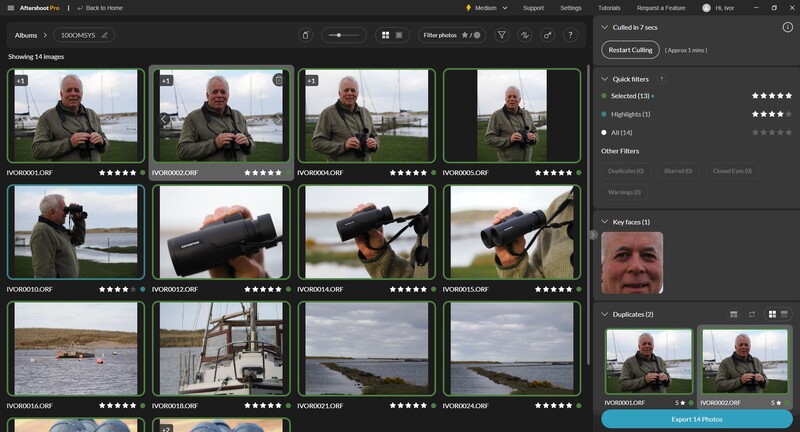Switch to single image view in toolbar

pos(399,35)
